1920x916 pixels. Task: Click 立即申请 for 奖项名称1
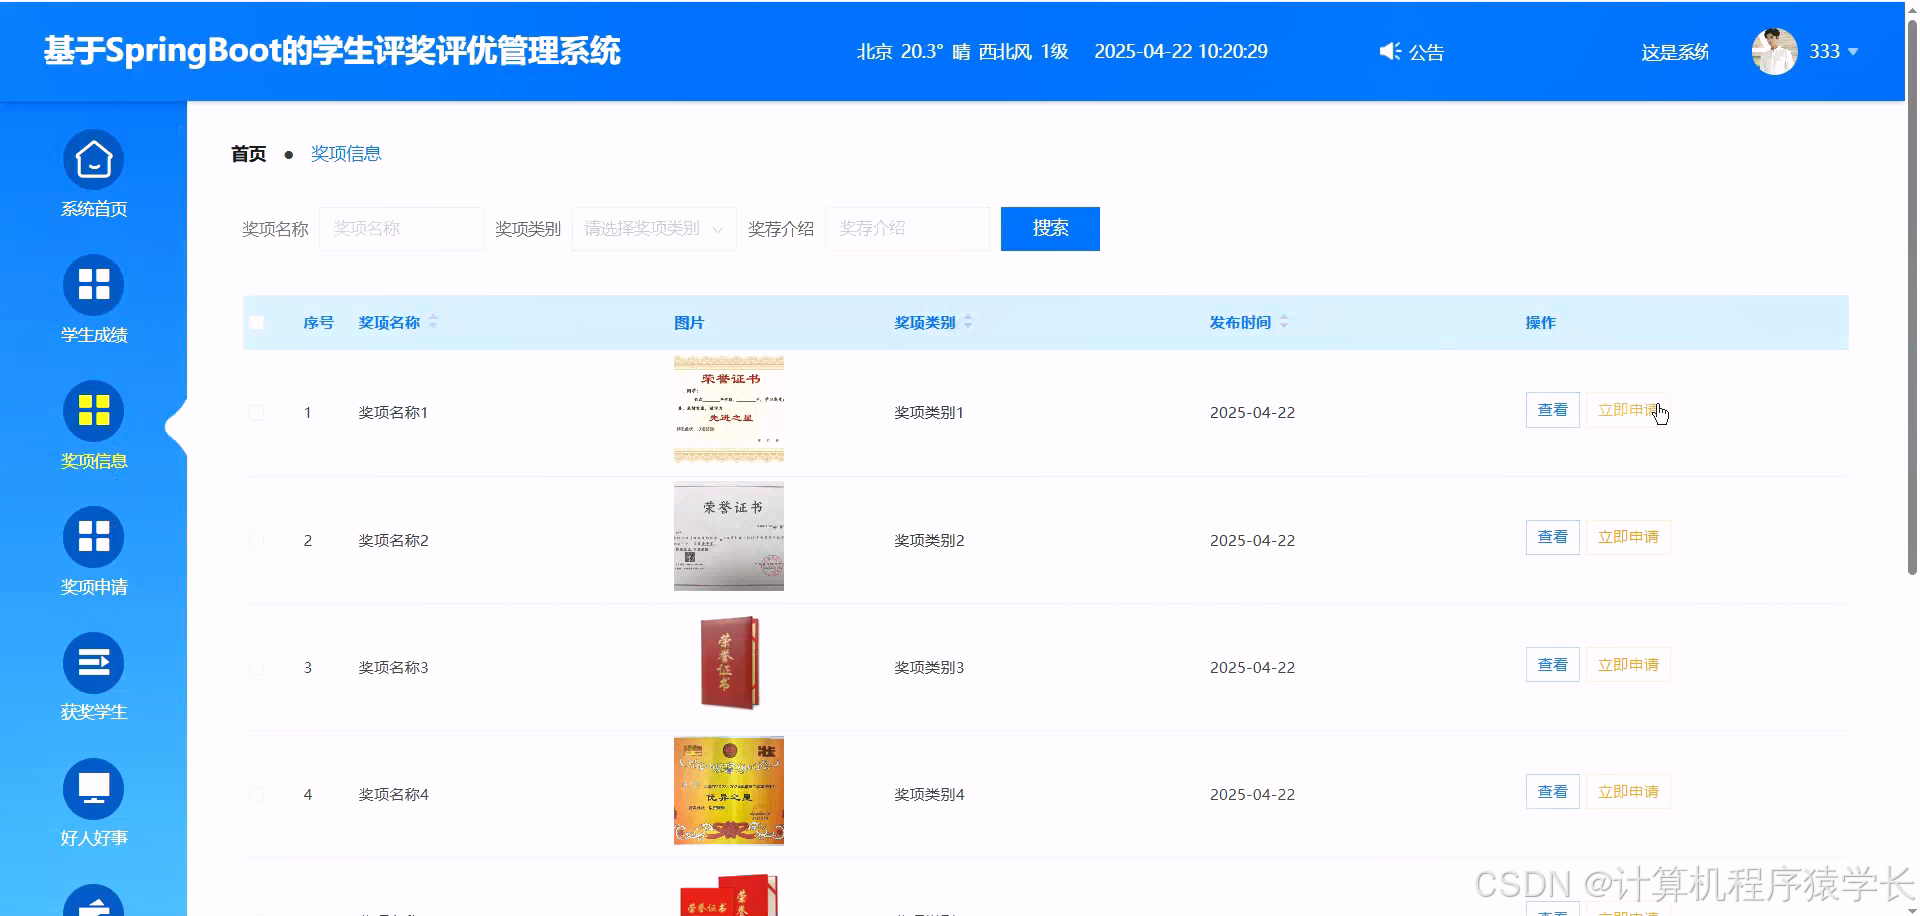1628,410
